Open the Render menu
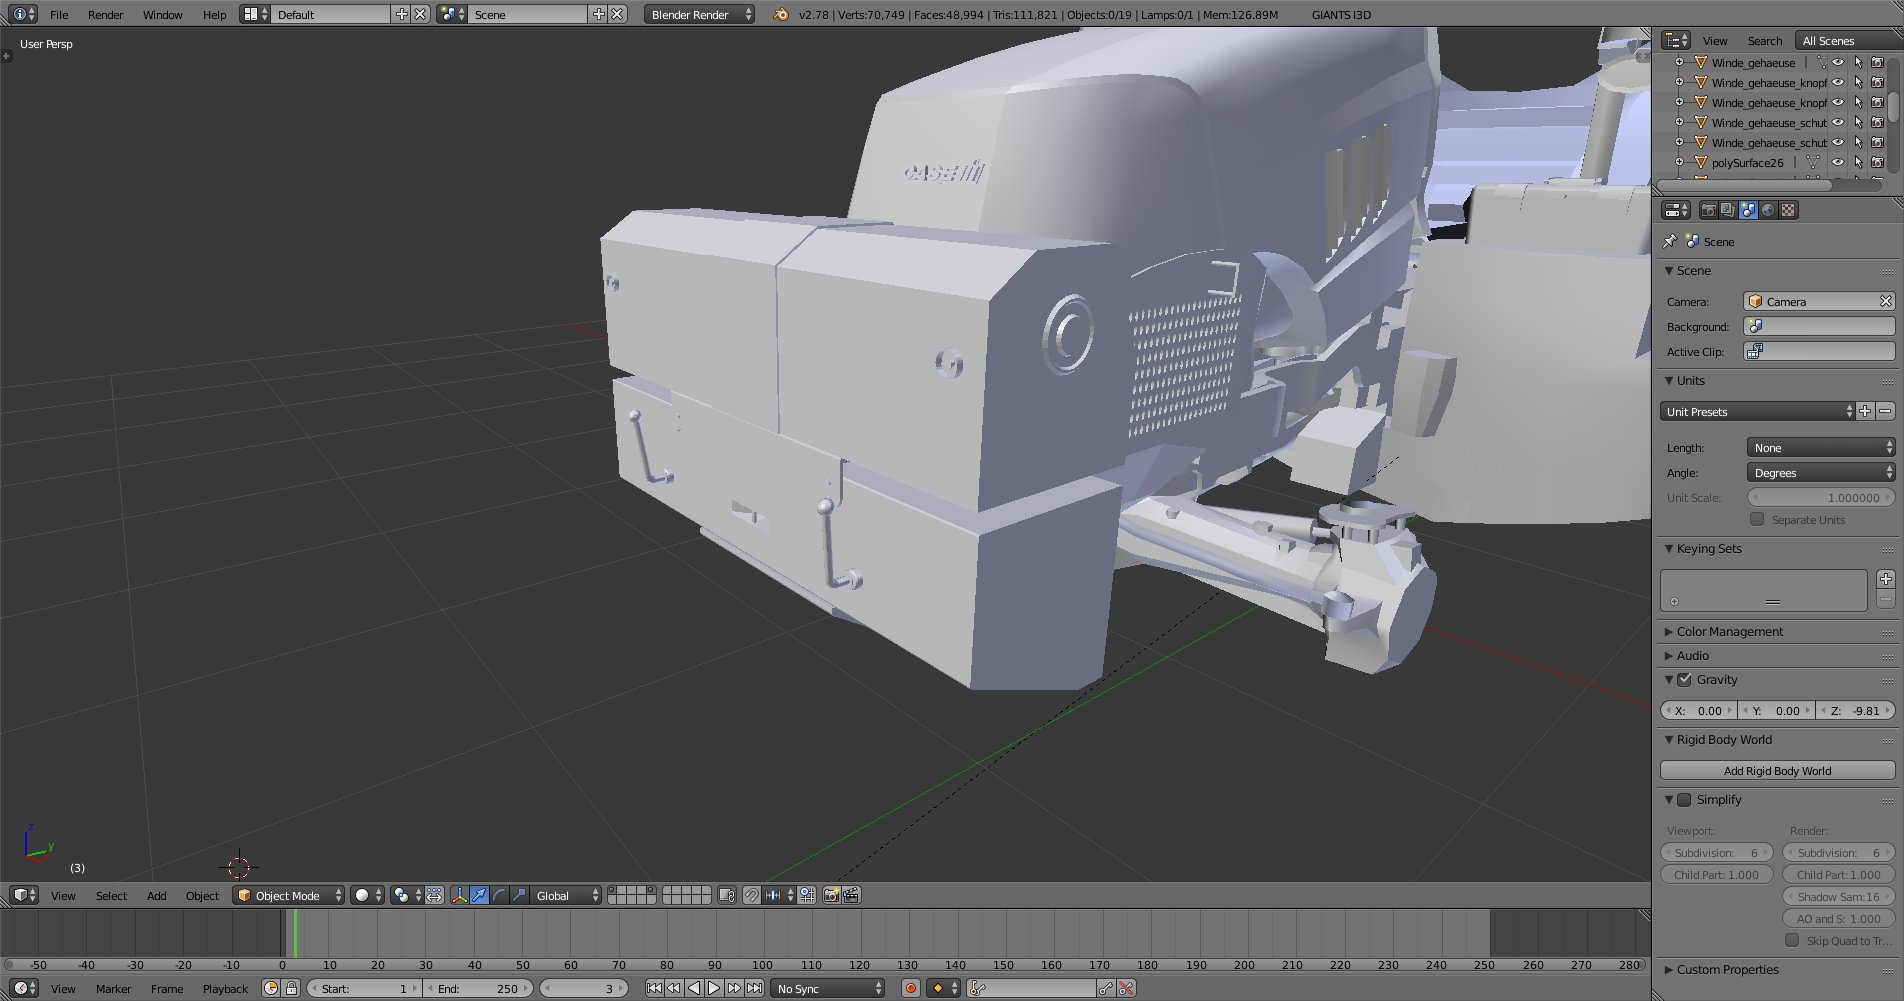The image size is (1904, 1001). pos(105,14)
